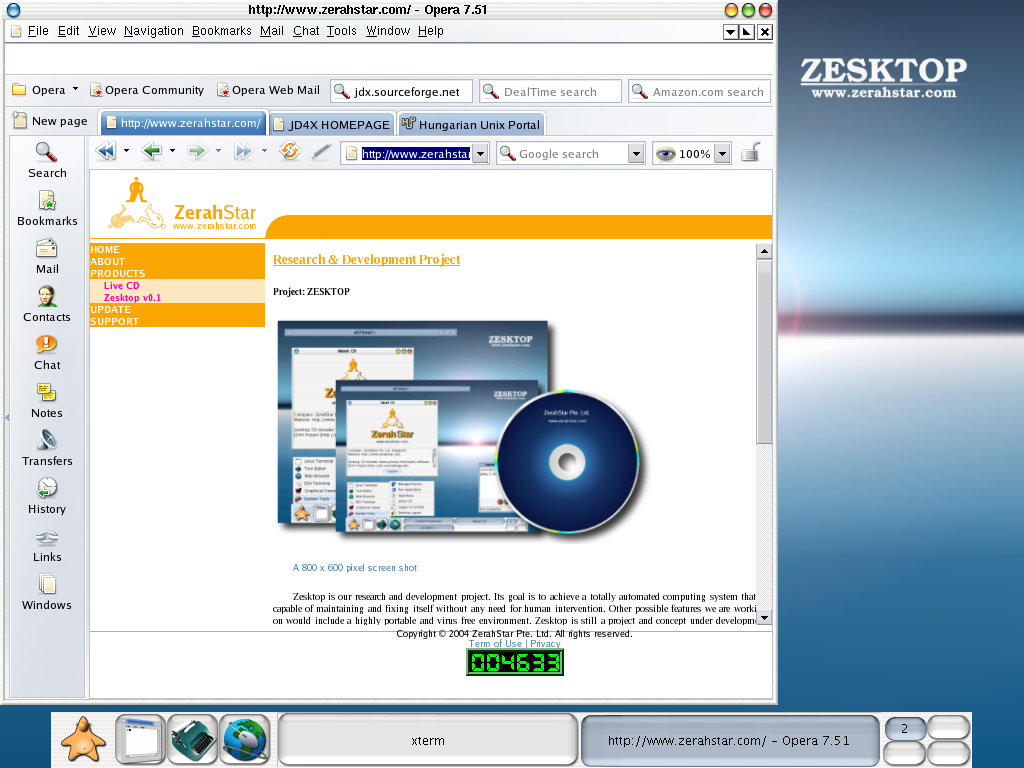The height and width of the screenshot is (768, 1024).
Task: Go back with the green Back arrow
Action: point(152,152)
